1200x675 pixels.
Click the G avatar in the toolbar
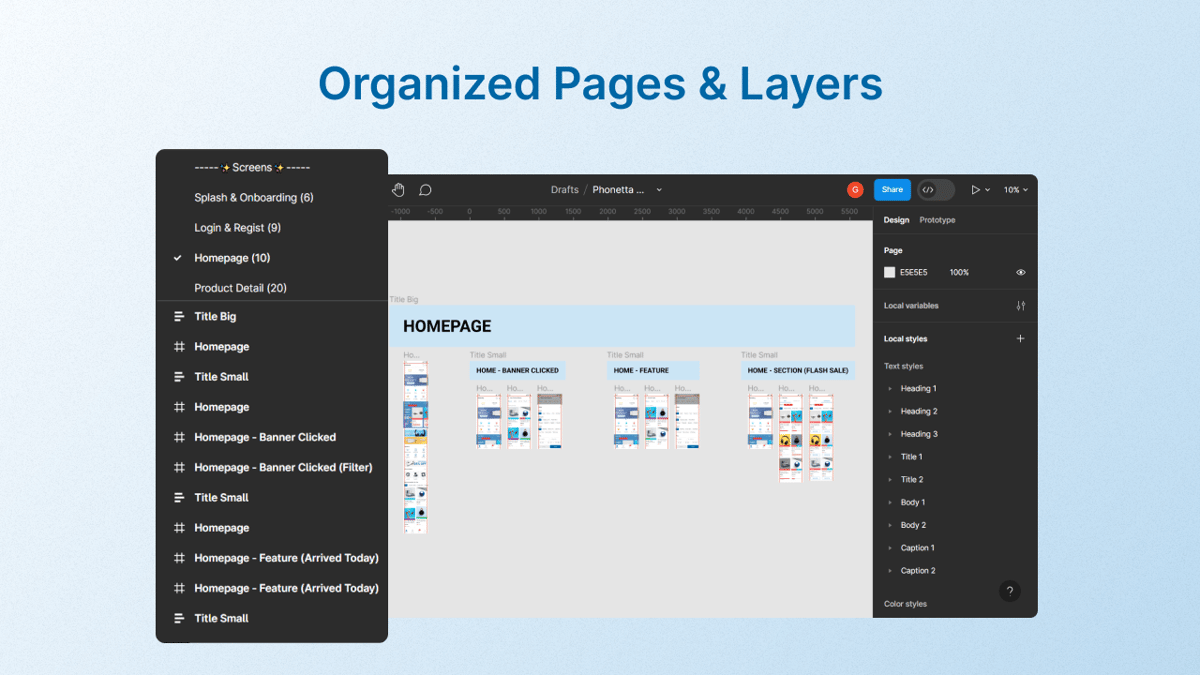855,189
